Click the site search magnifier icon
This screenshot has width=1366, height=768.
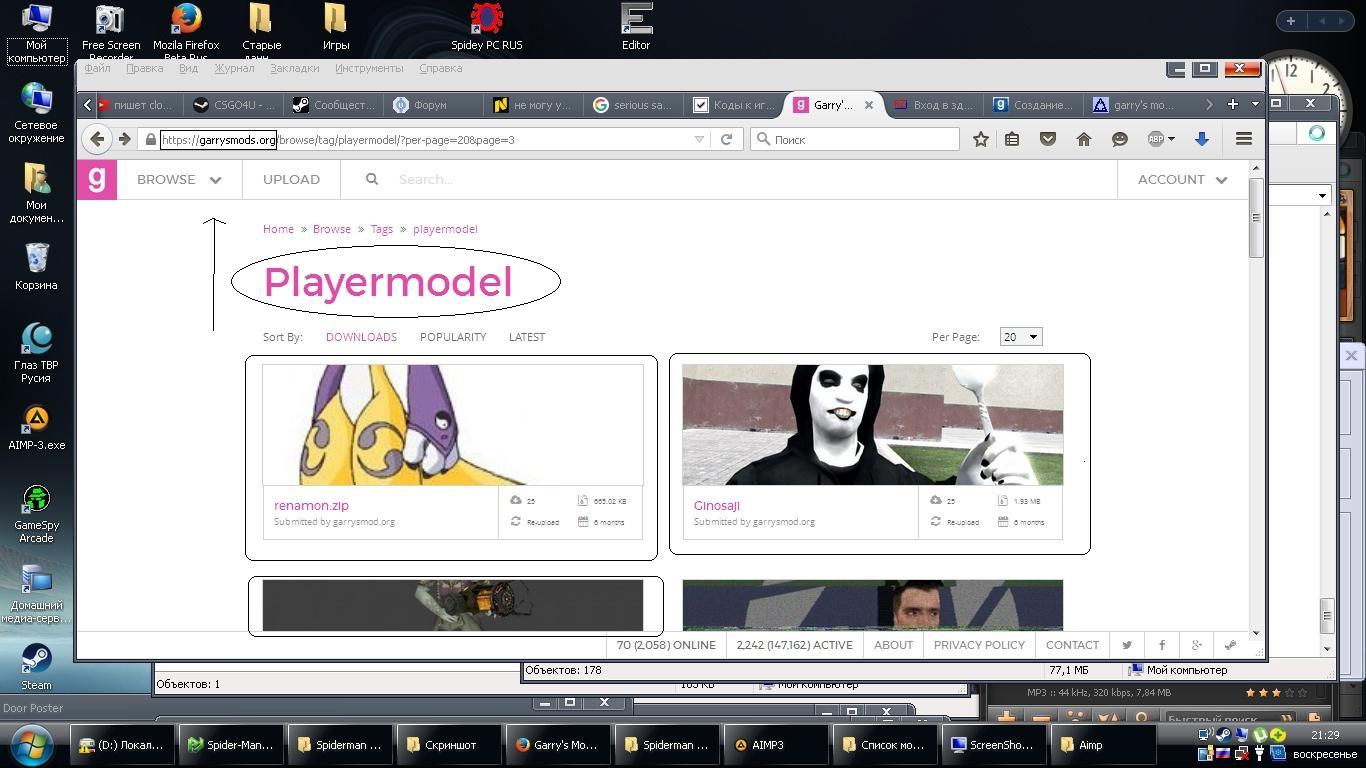[372, 179]
